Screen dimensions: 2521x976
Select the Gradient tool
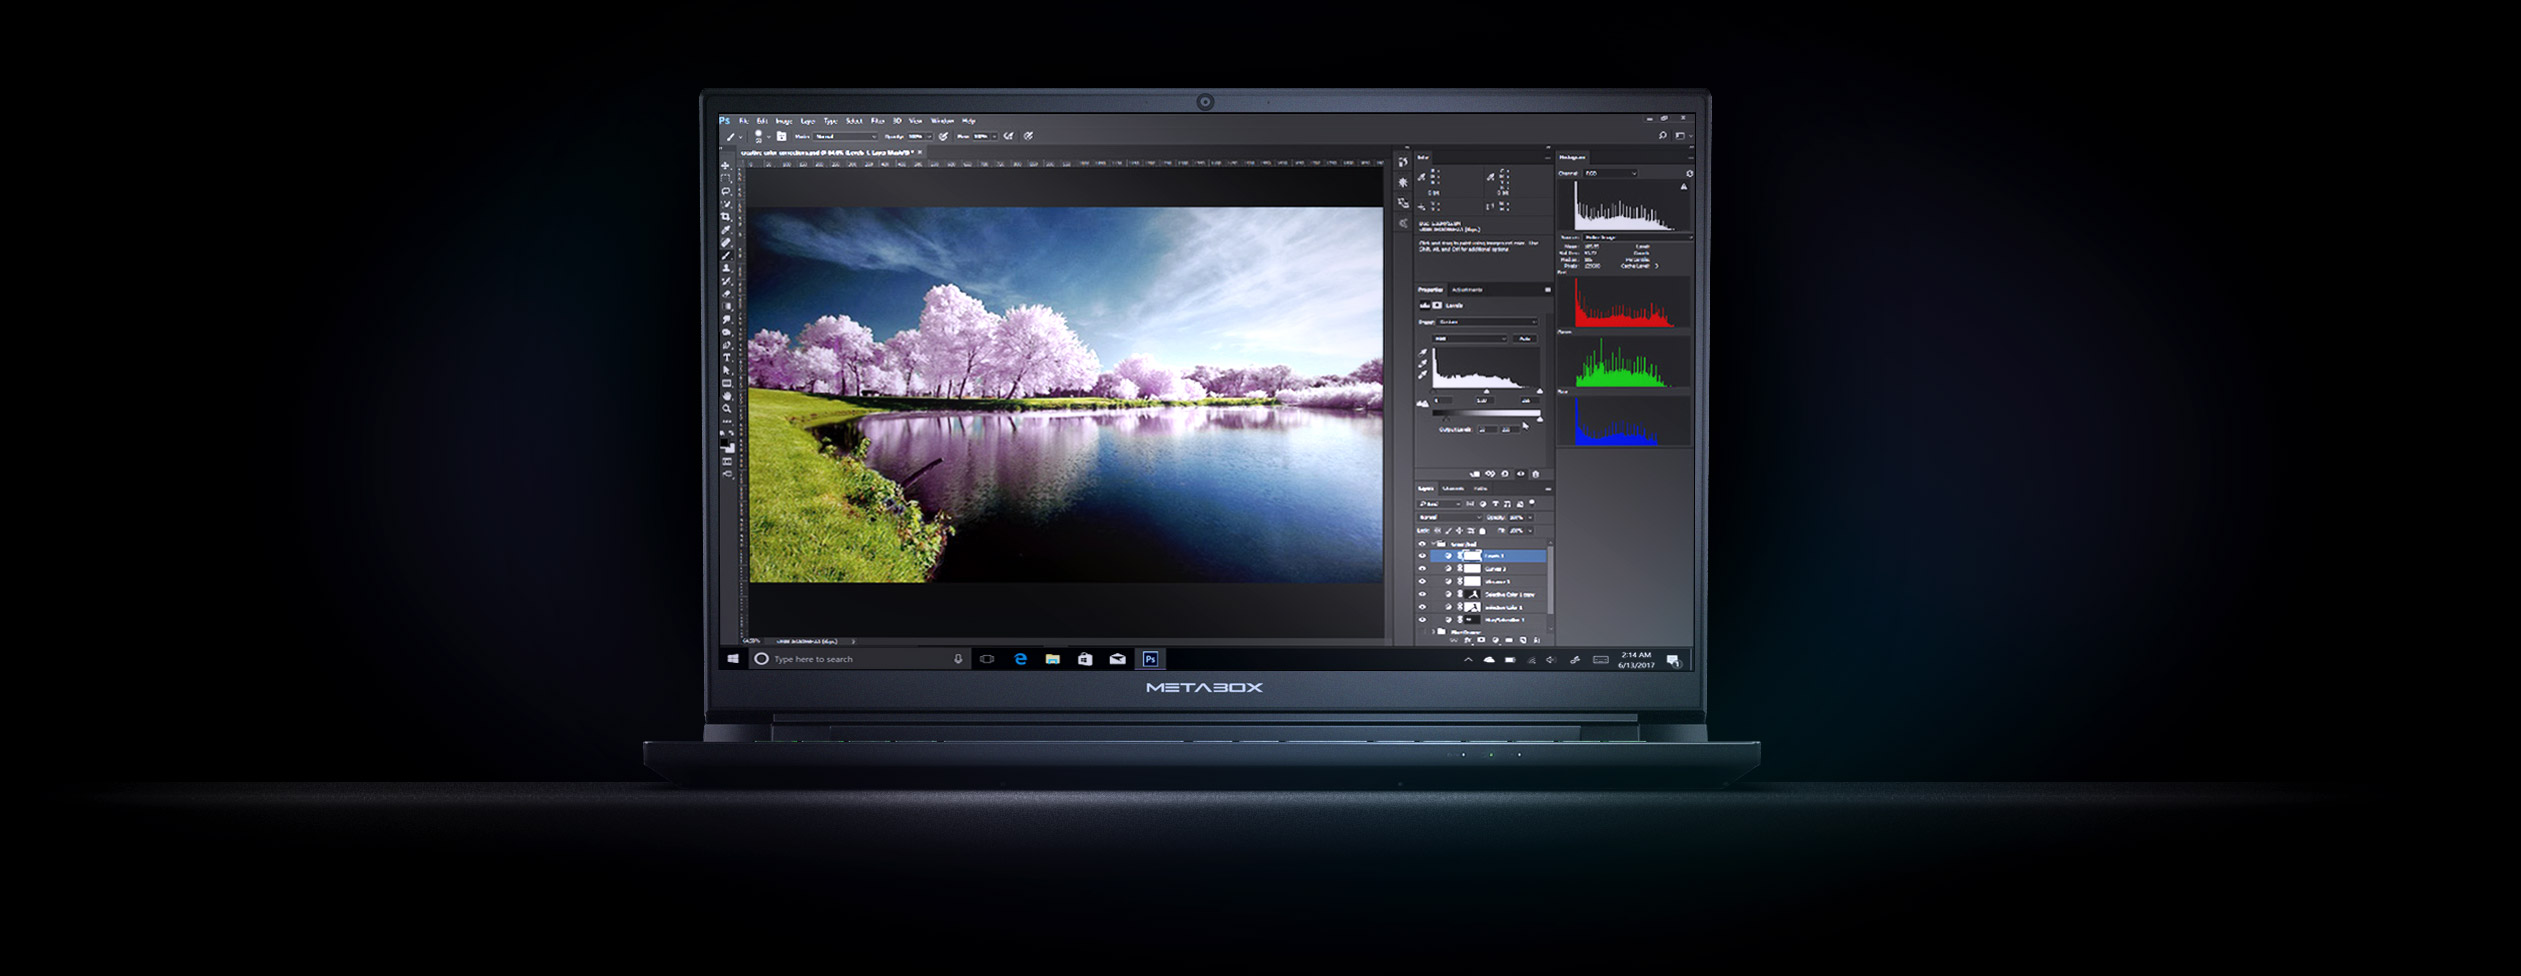click(x=726, y=307)
